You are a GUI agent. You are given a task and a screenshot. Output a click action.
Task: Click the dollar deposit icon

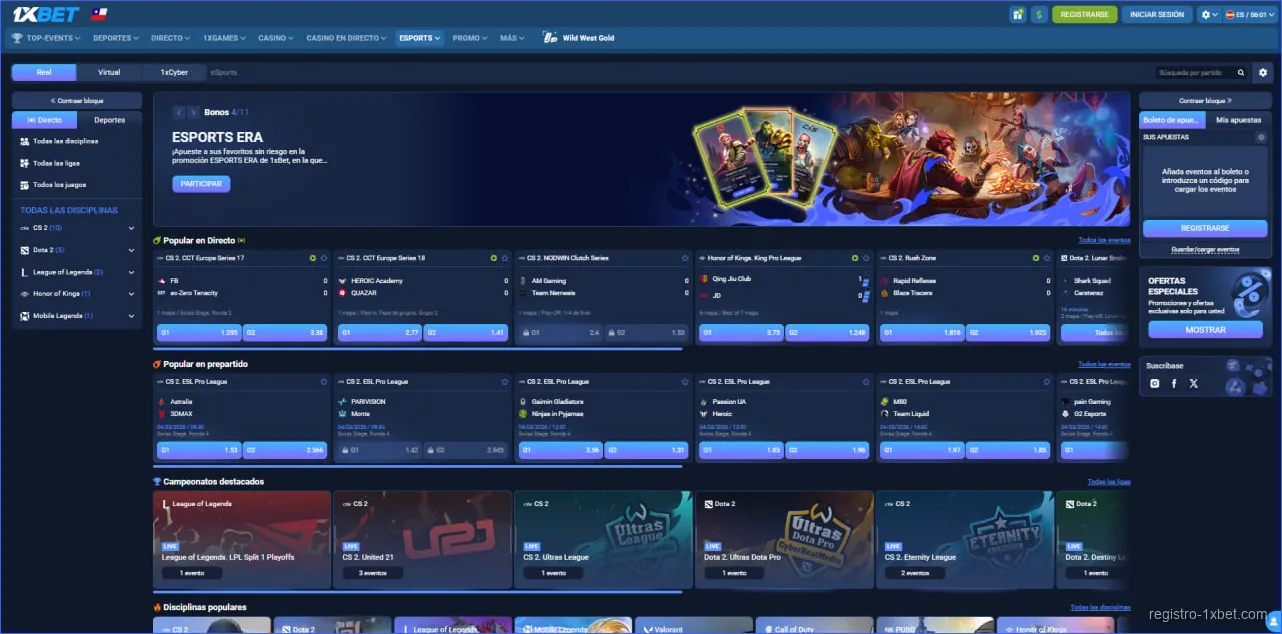click(x=1040, y=15)
